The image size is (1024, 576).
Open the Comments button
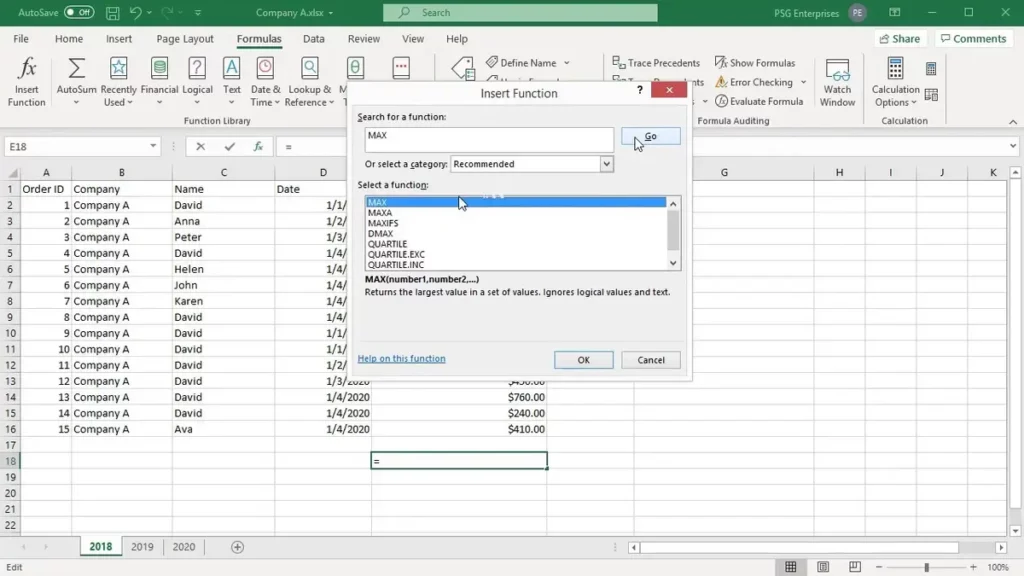click(x=973, y=39)
